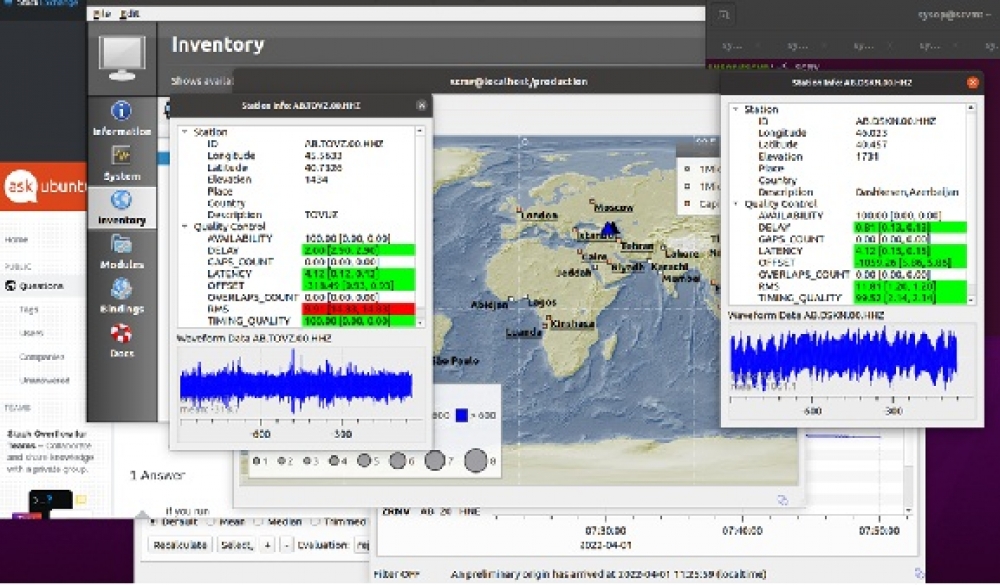Collapse Quality Control in DSKN info window
Screen dimensions: 1000x585
pos(735,204)
